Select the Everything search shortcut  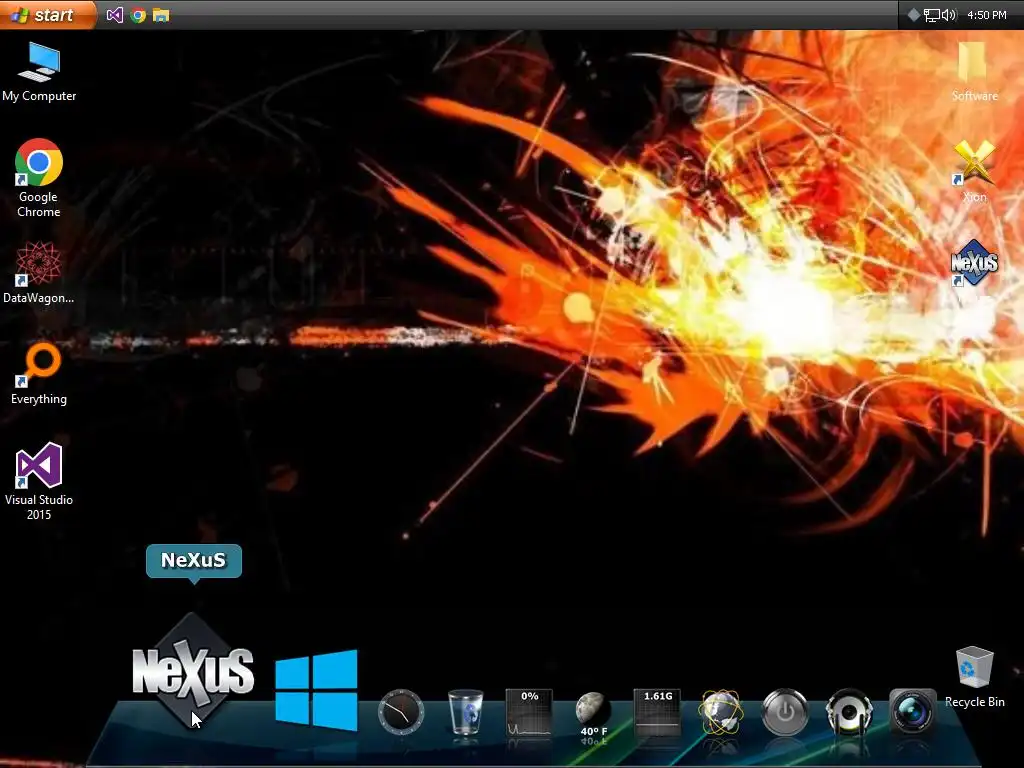[x=39, y=374]
